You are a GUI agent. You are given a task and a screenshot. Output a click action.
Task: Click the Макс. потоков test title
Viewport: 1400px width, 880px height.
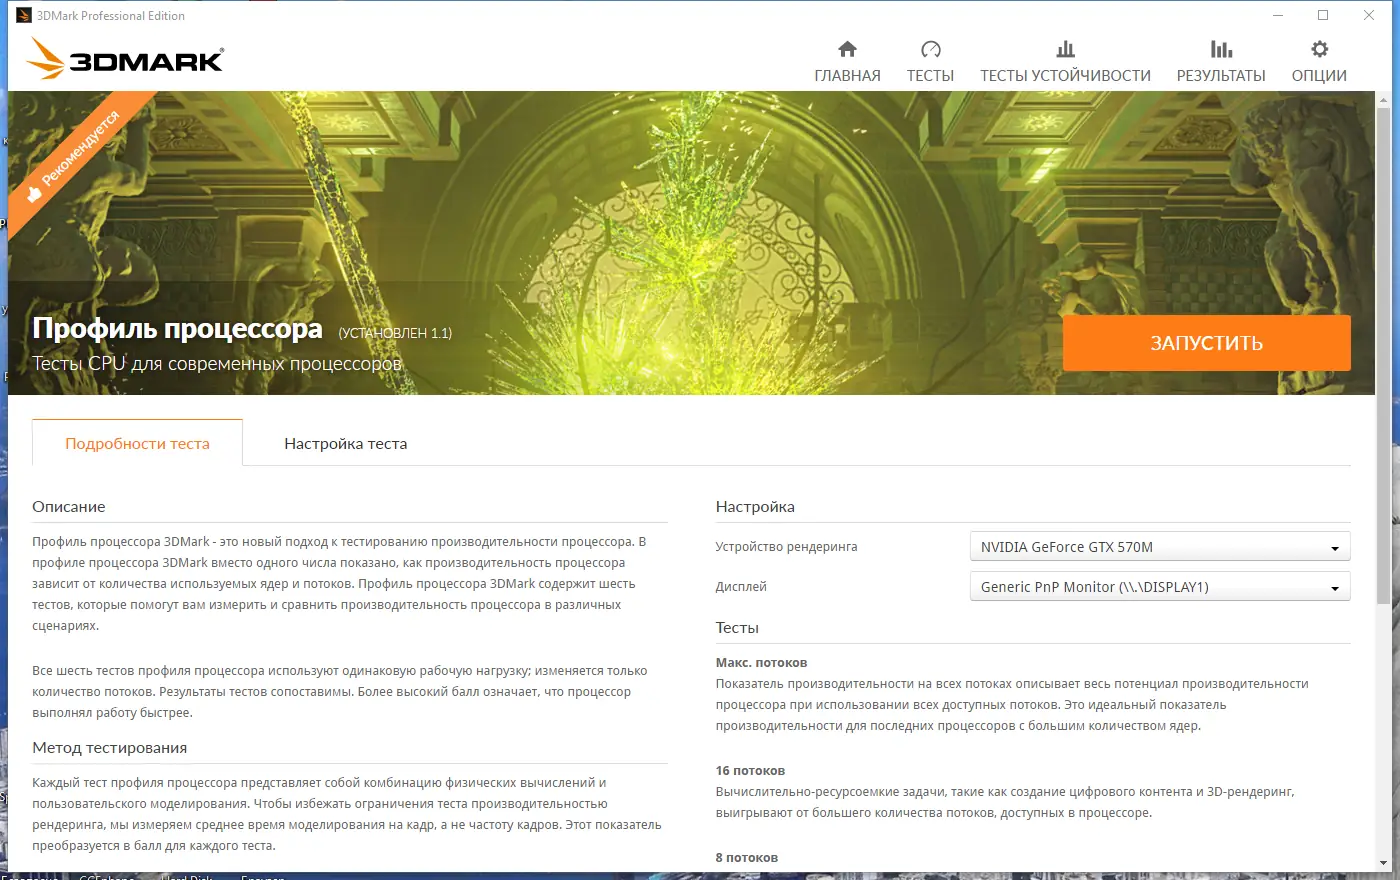pyautogui.click(x=761, y=663)
